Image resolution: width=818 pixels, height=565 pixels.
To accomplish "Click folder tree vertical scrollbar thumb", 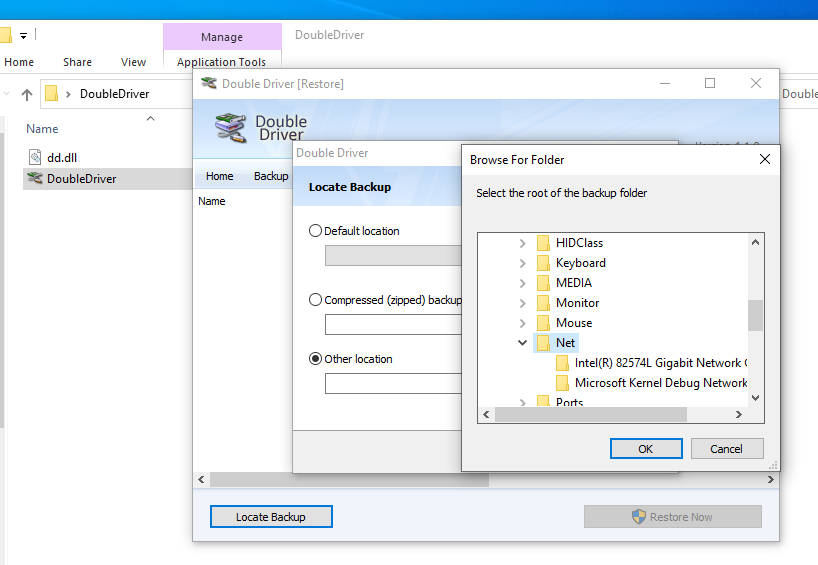I will [x=755, y=315].
